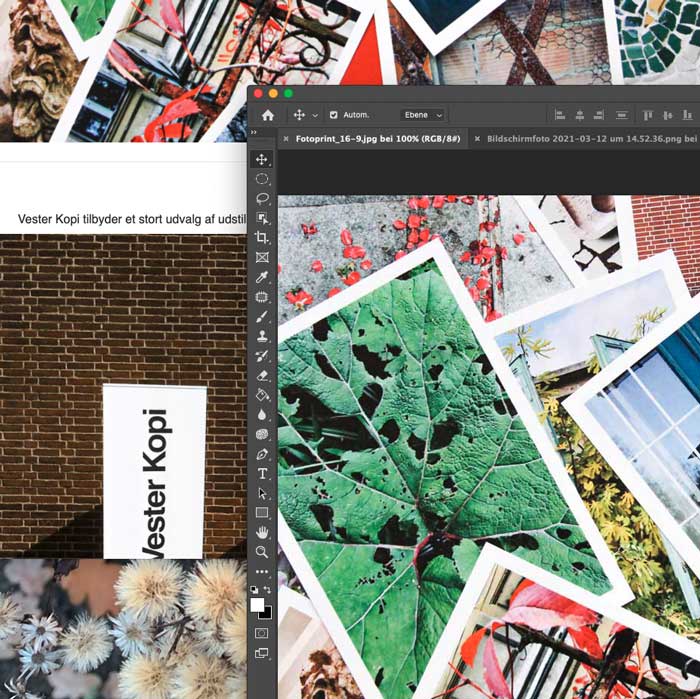
Task: Select the Lasso tool
Action: click(x=262, y=198)
